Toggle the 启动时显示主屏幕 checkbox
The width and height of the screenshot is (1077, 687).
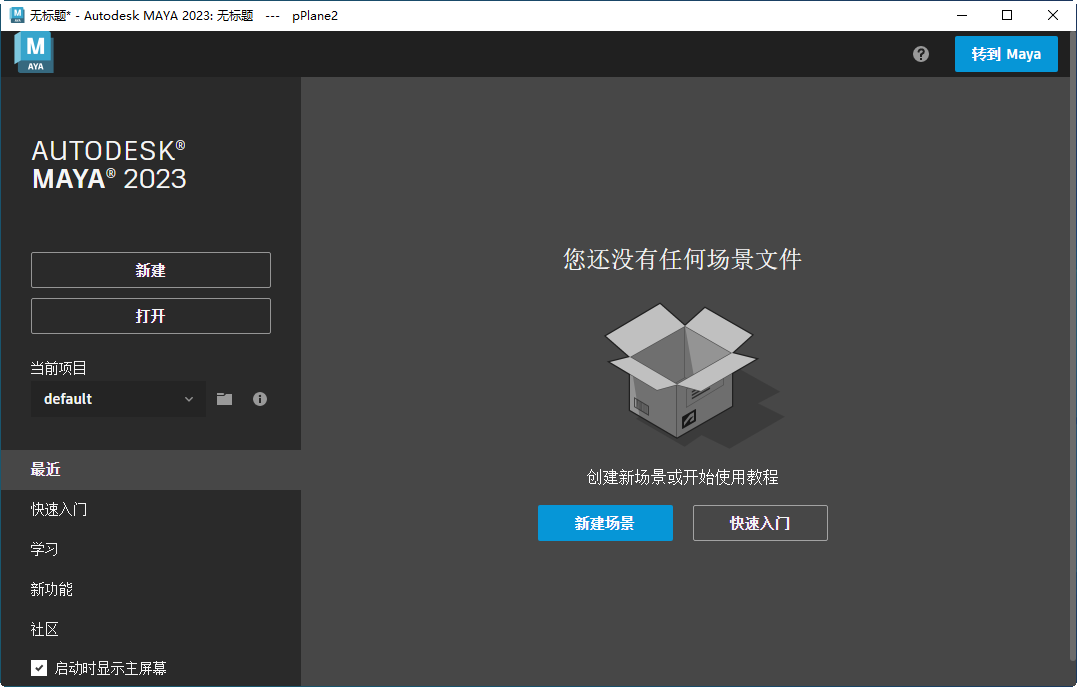[x=38, y=668]
